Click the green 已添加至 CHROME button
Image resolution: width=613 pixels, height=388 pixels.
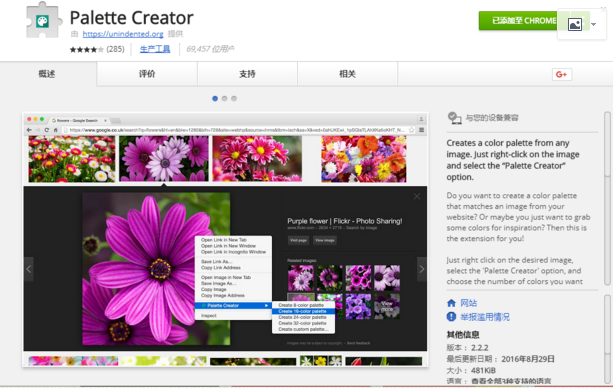click(518, 21)
